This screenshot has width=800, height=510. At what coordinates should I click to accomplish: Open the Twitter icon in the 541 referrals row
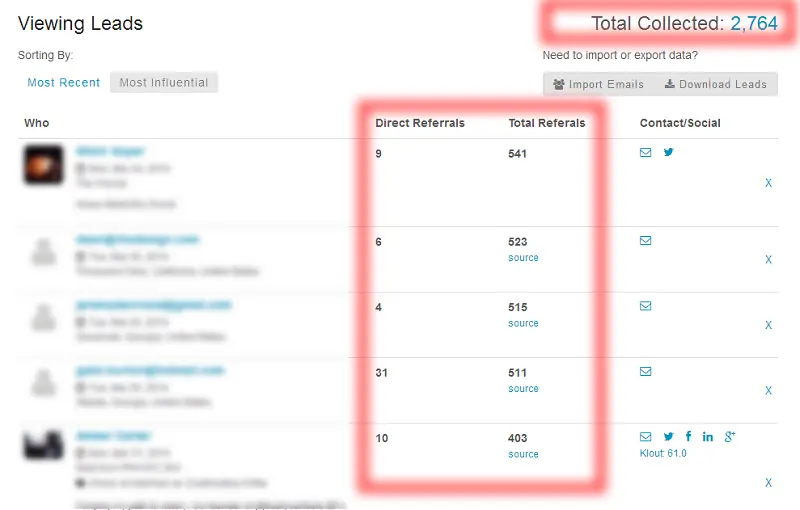click(669, 153)
